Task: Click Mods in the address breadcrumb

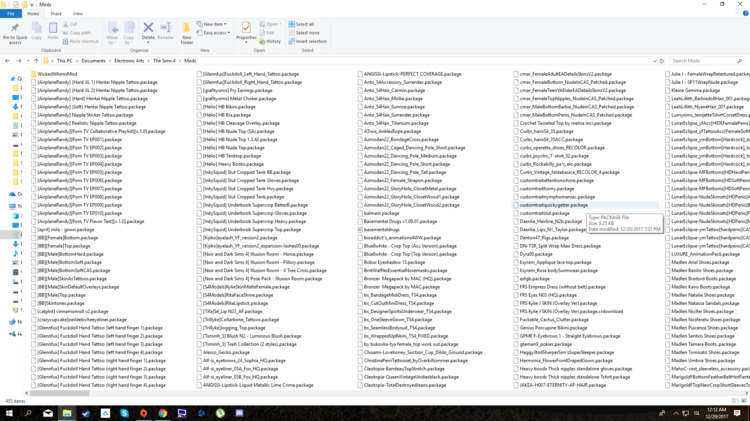Action: tap(190, 61)
